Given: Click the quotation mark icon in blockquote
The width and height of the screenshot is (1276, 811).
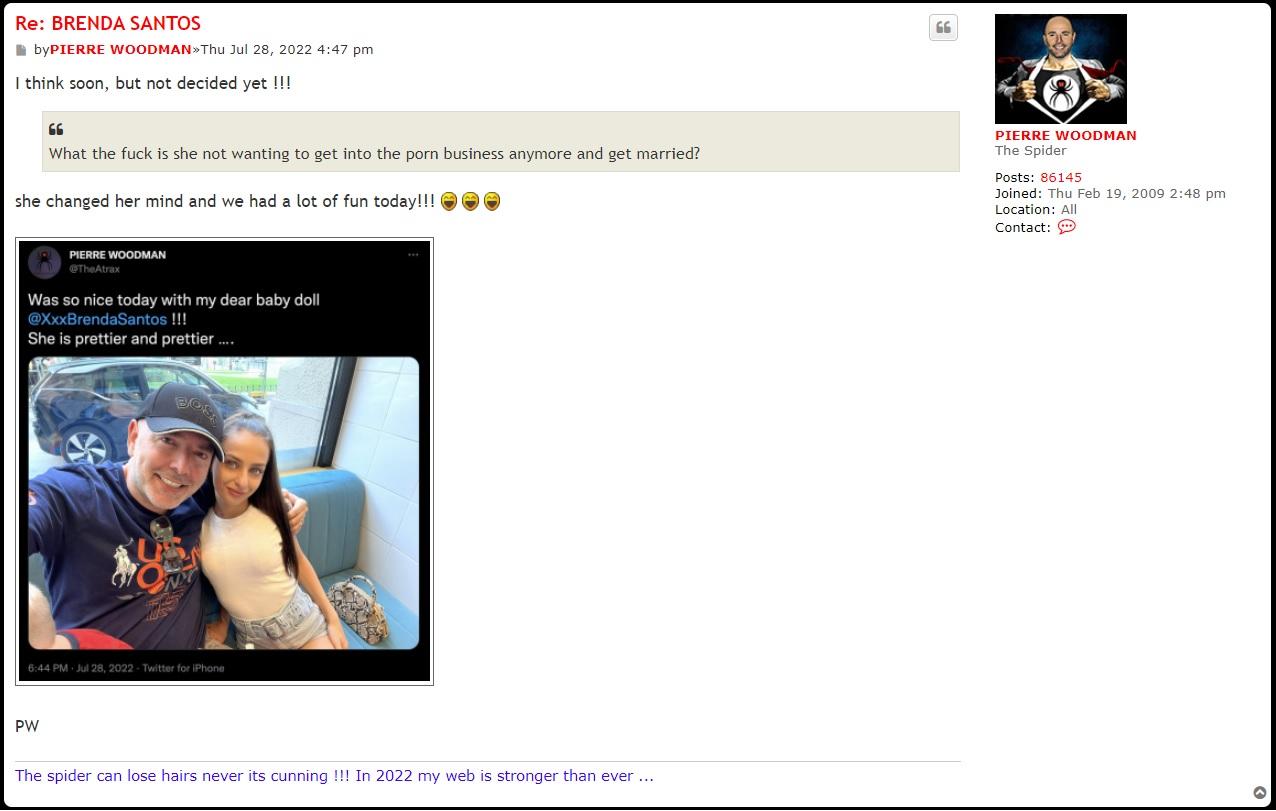Looking at the screenshot, I should coord(56,129).
